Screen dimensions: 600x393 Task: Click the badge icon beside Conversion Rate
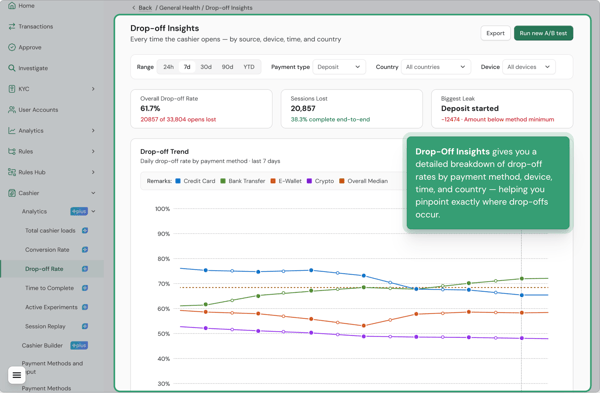click(x=85, y=249)
